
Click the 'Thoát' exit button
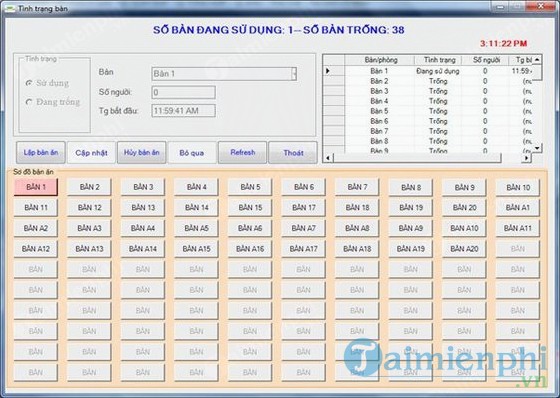coord(293,153)
